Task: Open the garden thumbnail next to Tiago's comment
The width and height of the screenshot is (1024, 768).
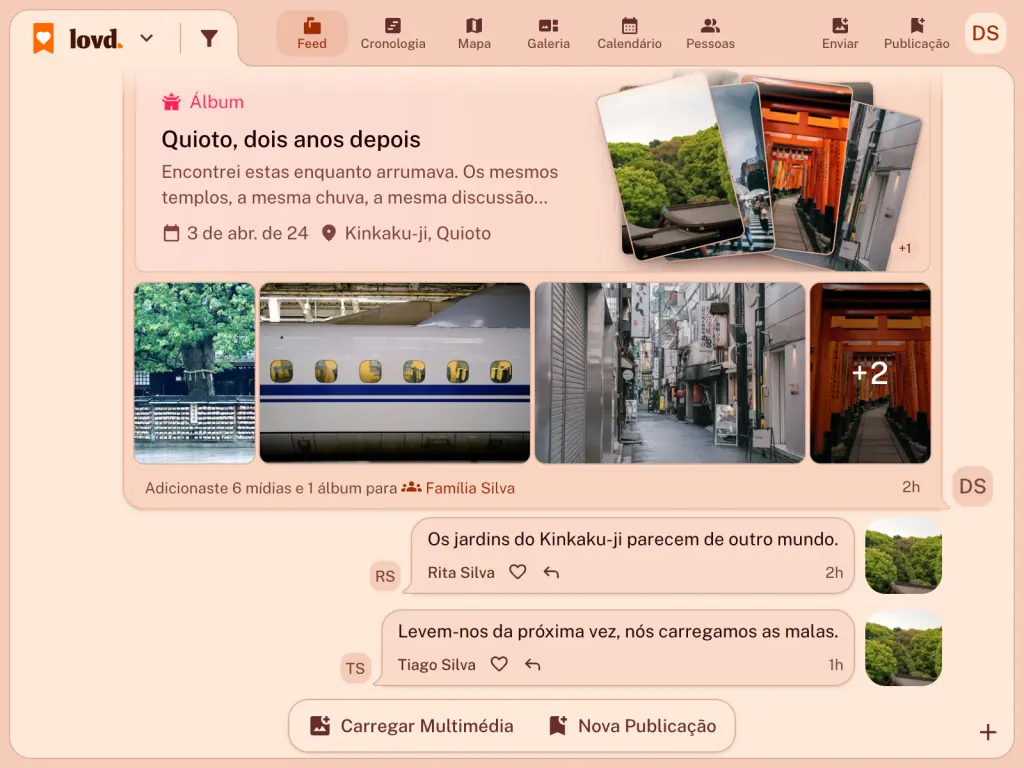Action: click(903, 648)
